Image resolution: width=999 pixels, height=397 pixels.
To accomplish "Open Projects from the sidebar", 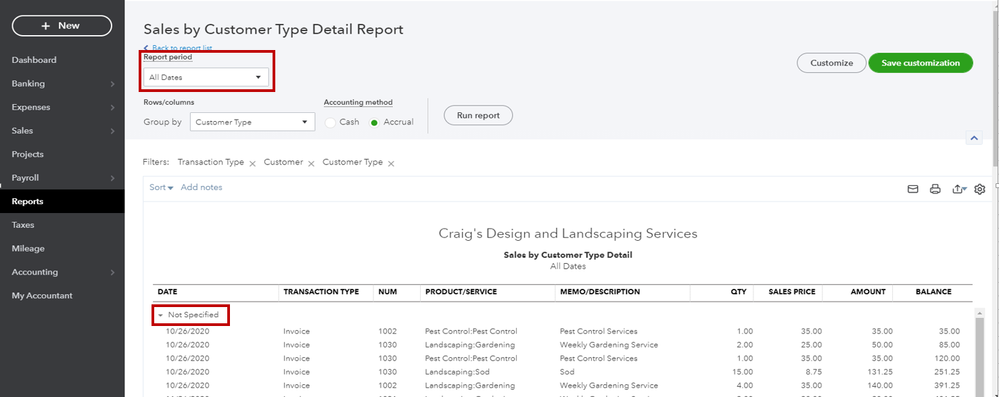I will [x=27, y=154].
